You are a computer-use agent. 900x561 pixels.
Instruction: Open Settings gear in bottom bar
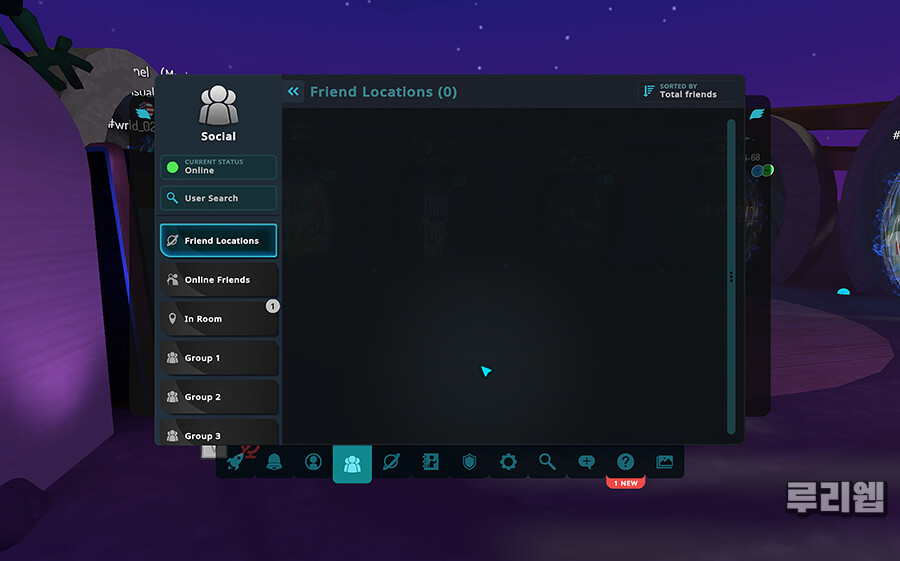(x=508, y=462)
